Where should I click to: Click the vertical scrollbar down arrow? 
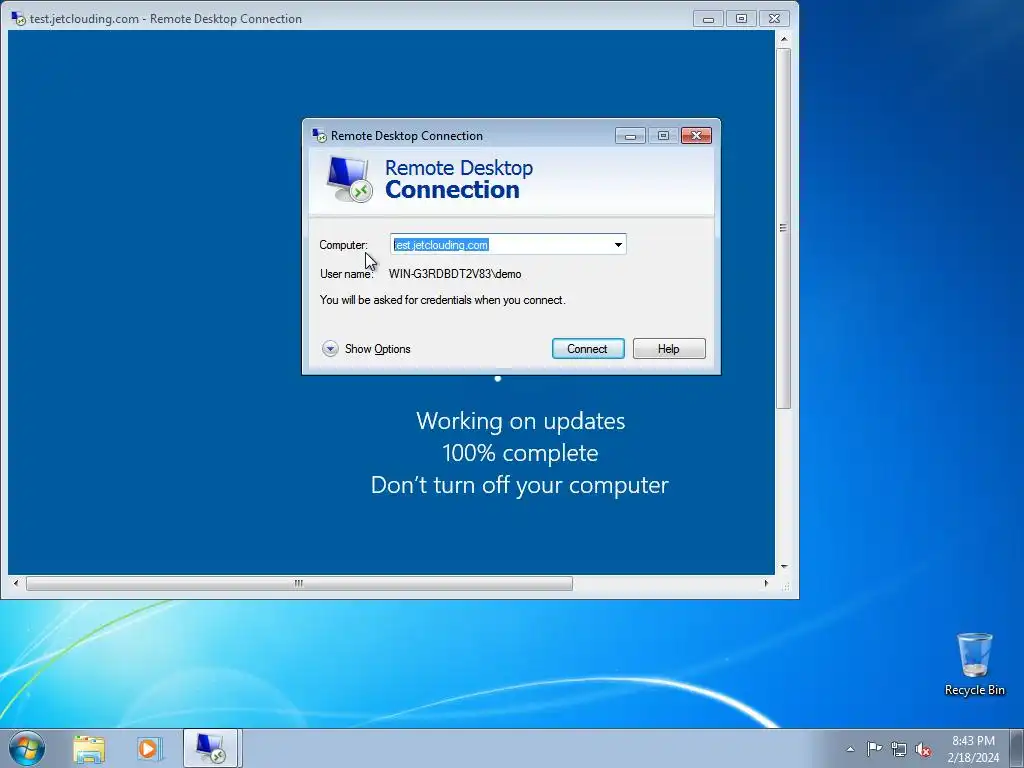coord(784,567)
